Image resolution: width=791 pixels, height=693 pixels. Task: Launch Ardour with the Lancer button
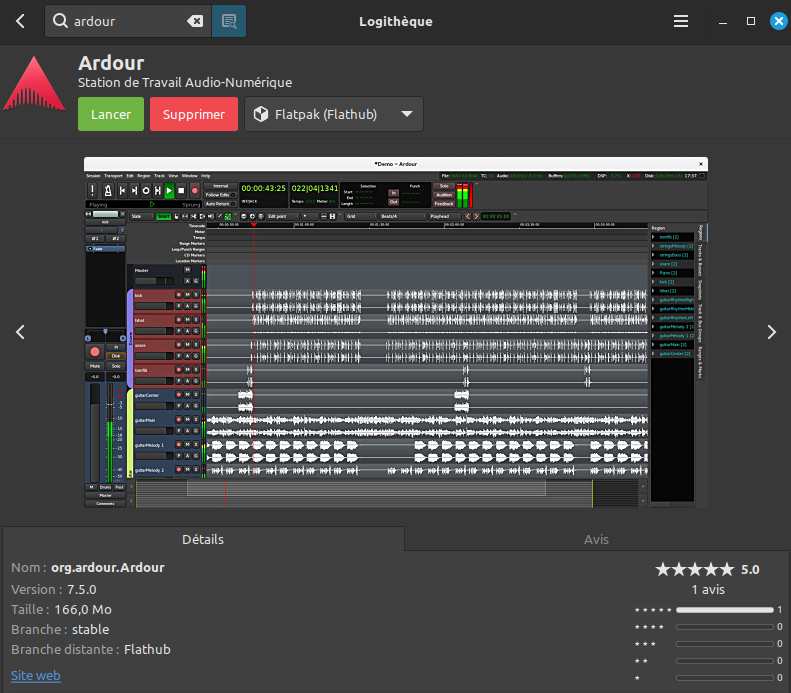110,114
